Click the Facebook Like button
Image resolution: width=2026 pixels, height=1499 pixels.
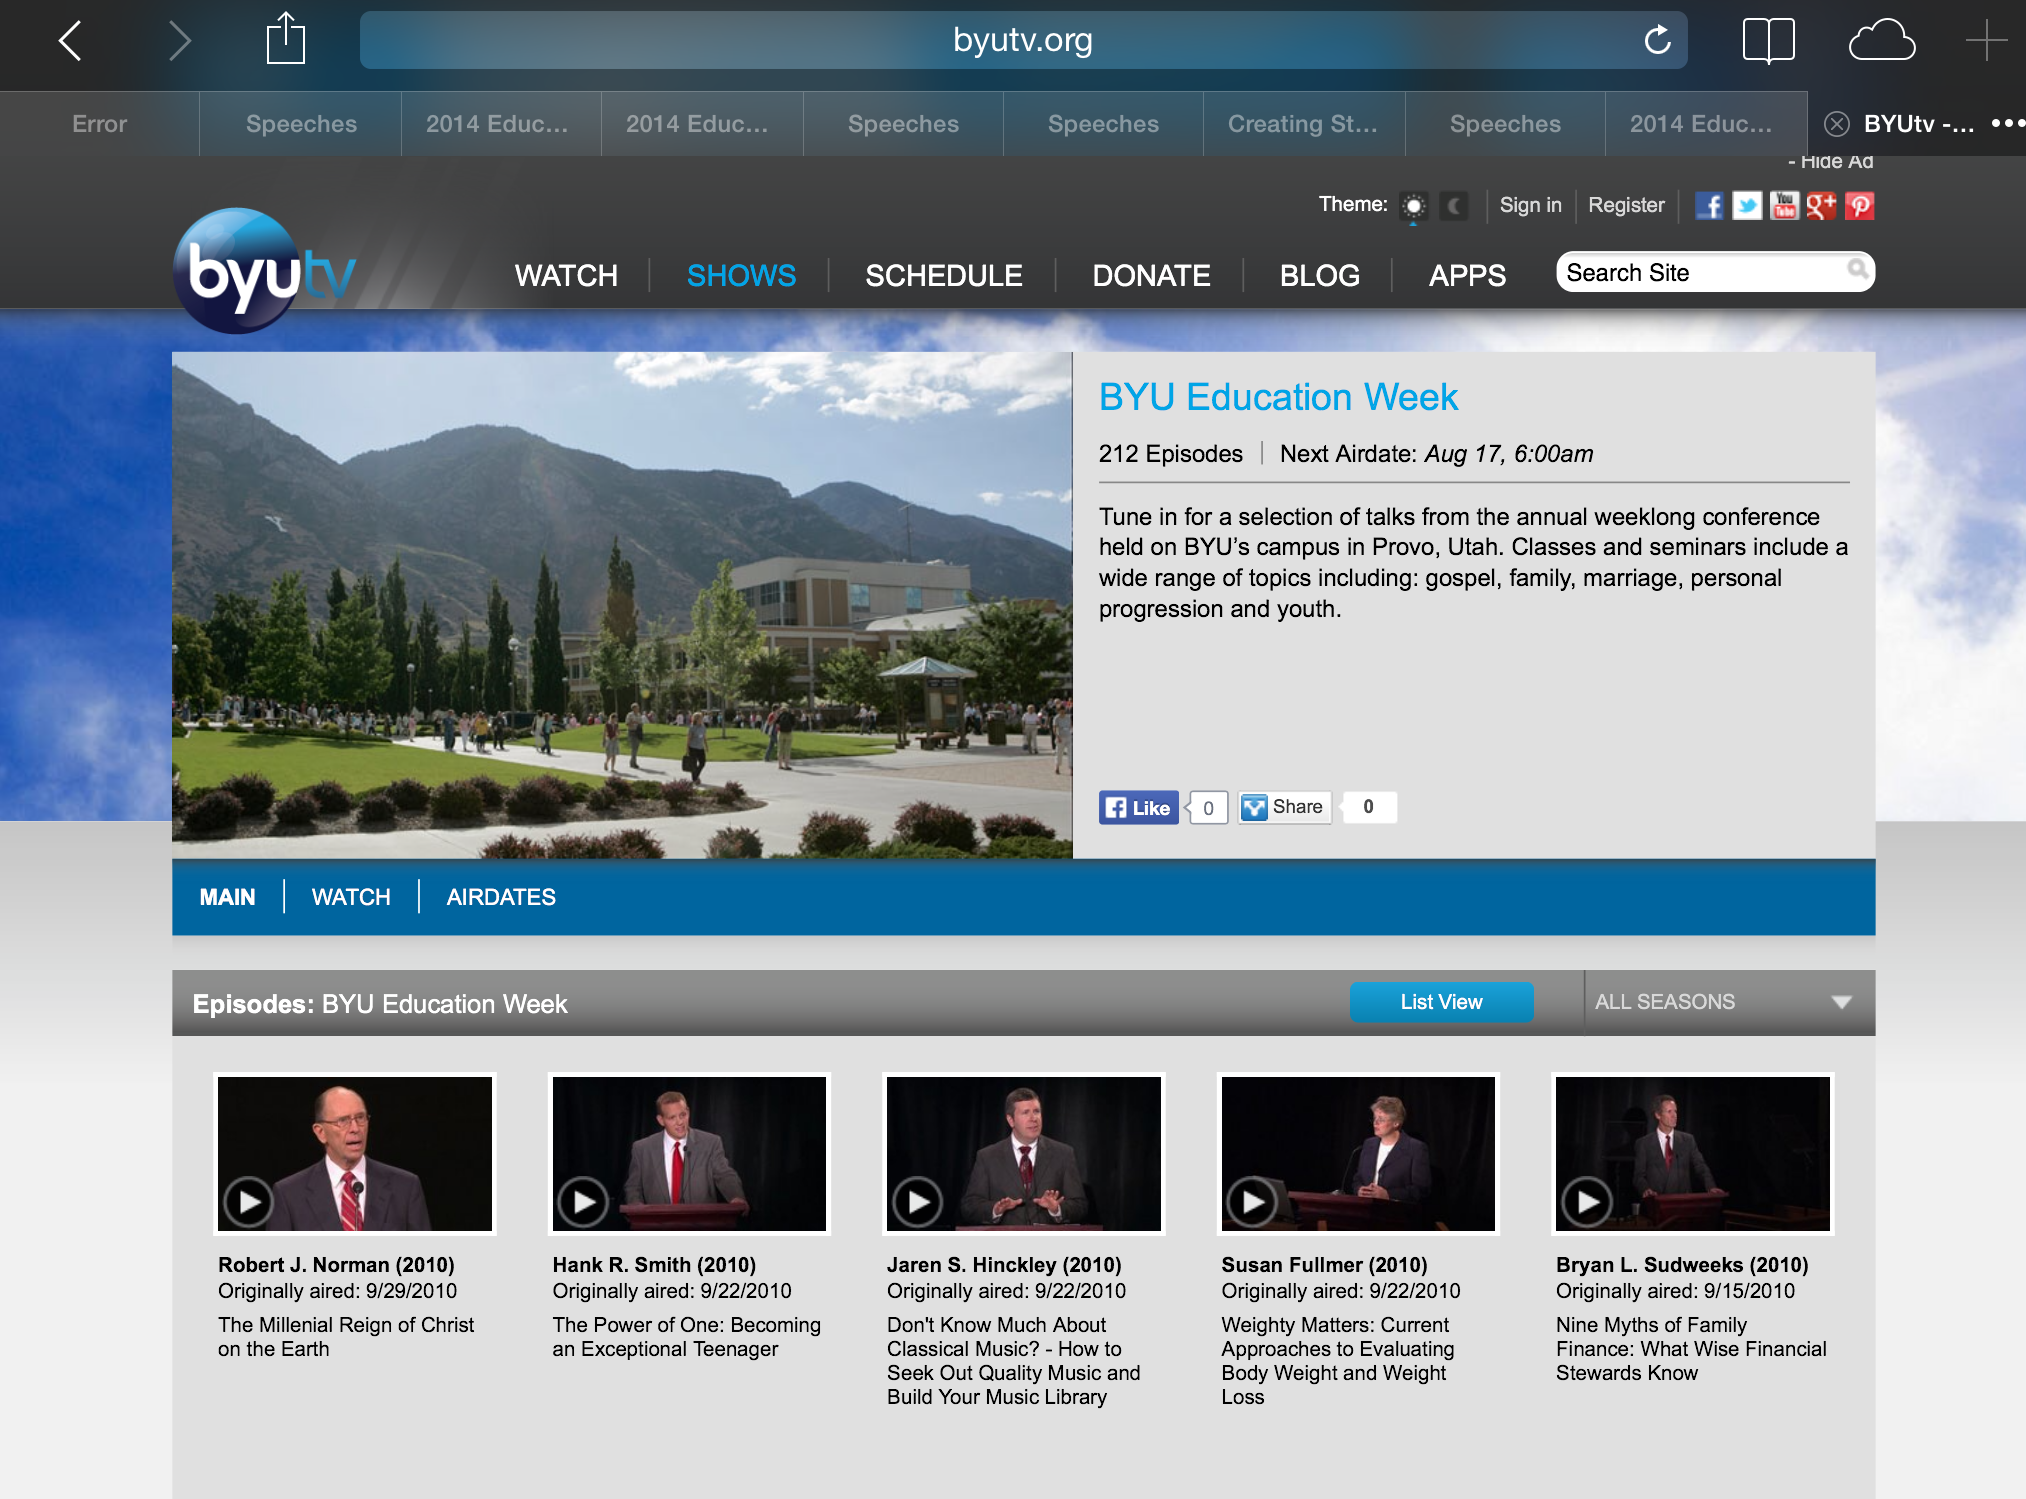(1138, 807)
